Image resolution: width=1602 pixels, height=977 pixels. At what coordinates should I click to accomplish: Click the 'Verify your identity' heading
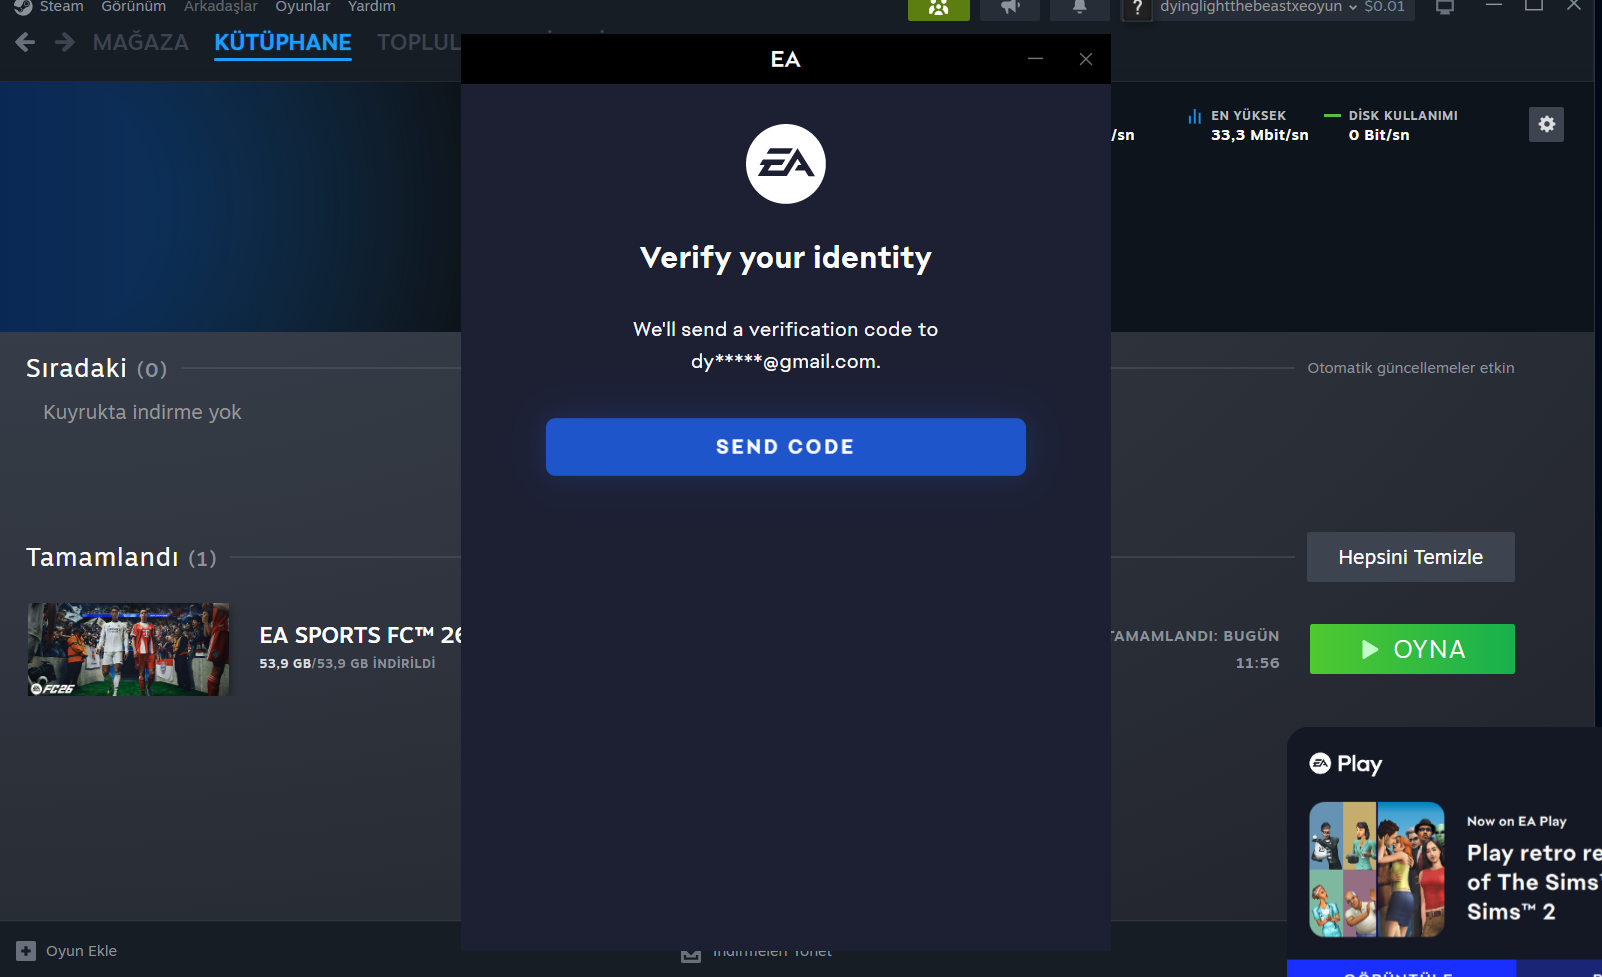786,257
